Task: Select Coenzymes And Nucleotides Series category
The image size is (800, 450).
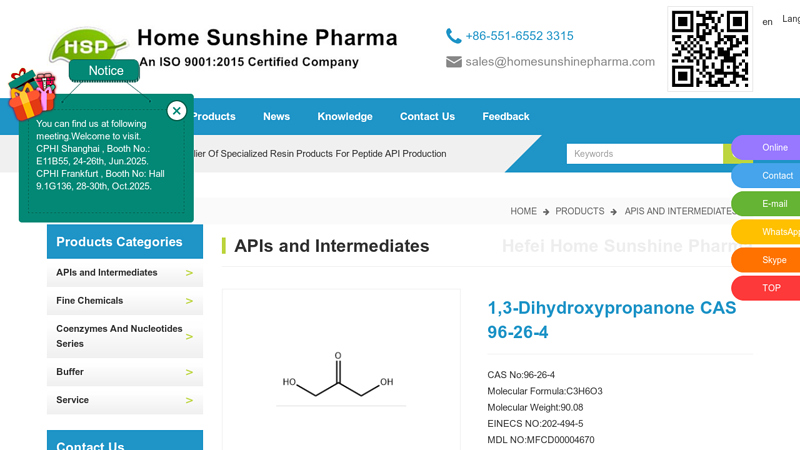Action: point(119,336)
